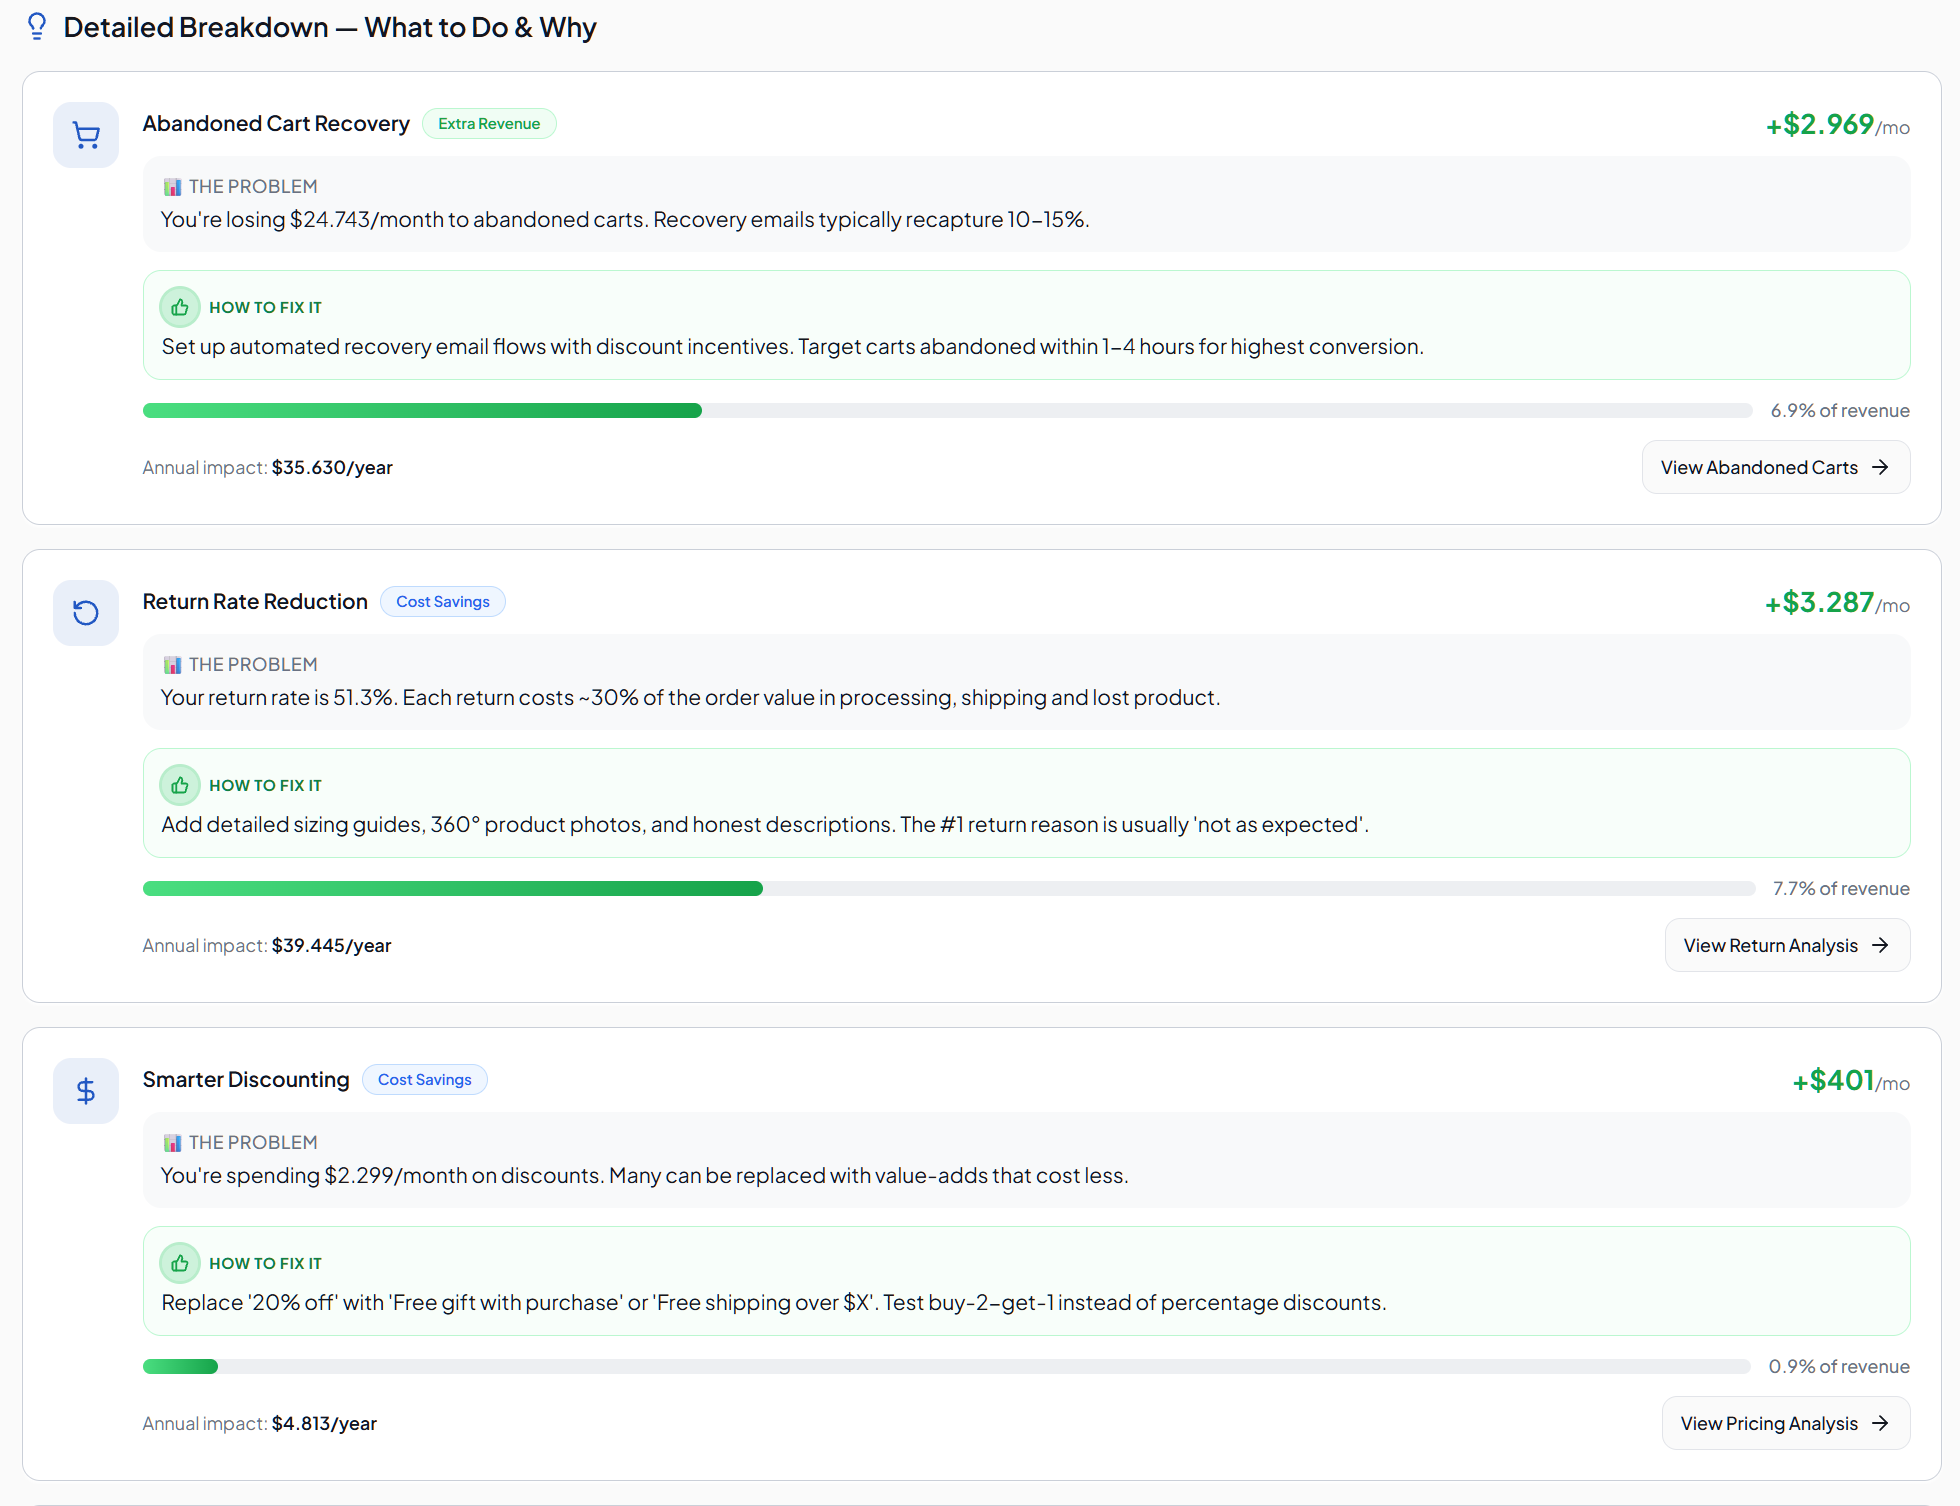1960x1506 pixels.
Task: Click the bar chart icon next to Return Rate problem
Action: (x=172, y=665)
